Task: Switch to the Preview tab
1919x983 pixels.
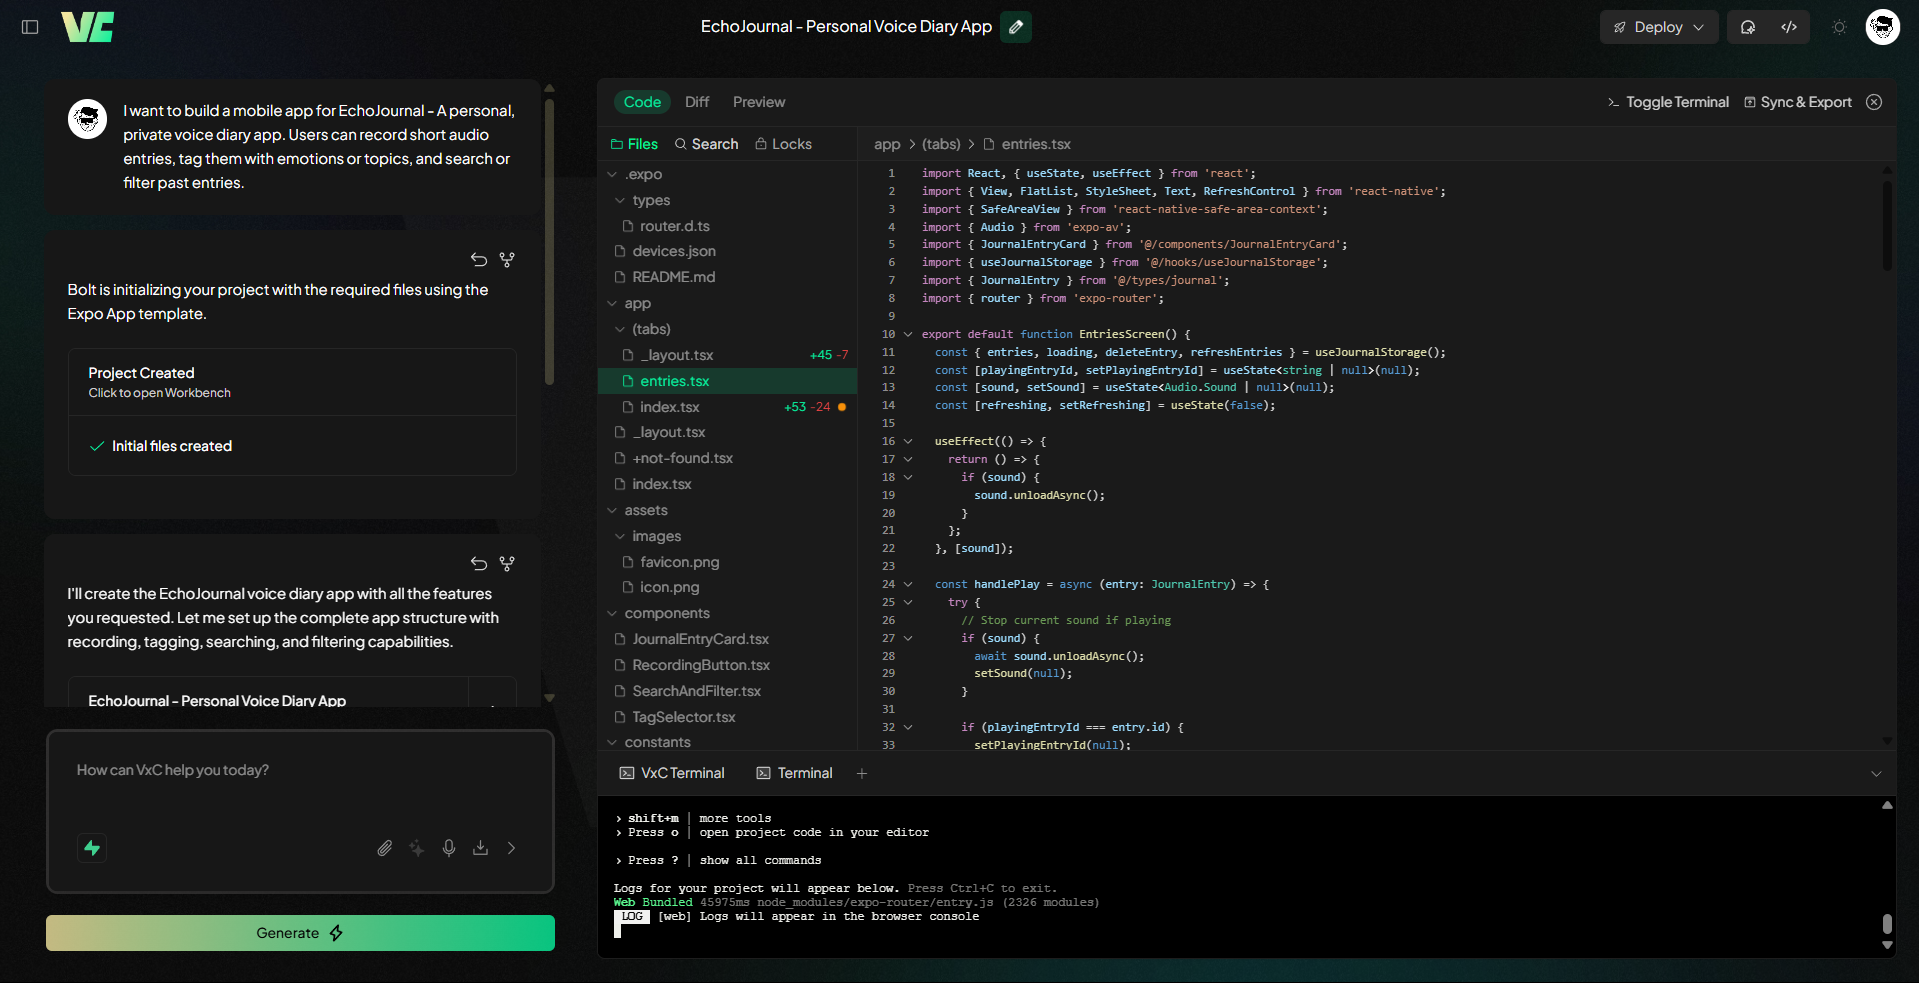Action: tap(759, 102)
